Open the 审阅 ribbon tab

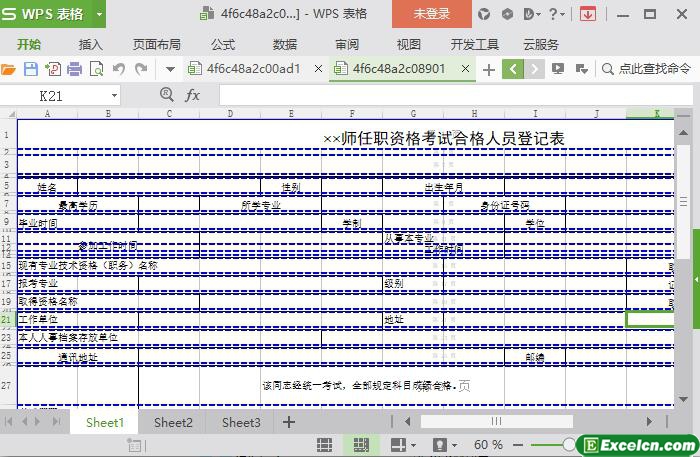click(x=347, y=45)
